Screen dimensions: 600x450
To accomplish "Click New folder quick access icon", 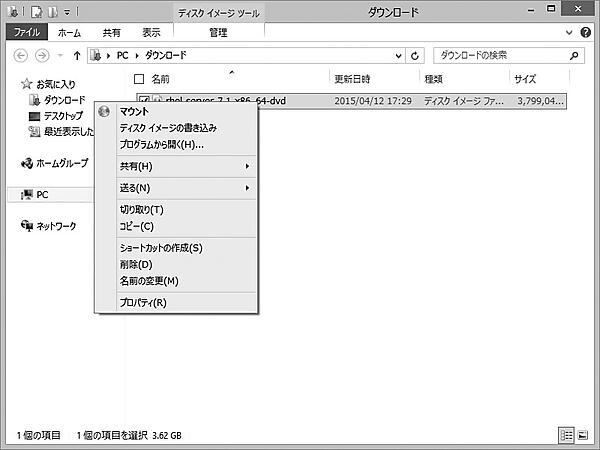I will (53, 12).
